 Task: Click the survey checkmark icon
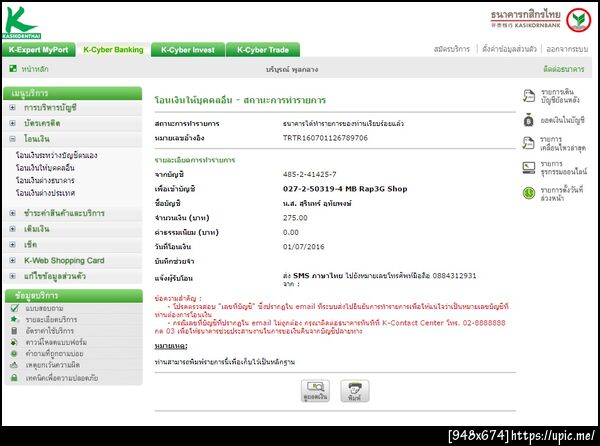coord(15,308)
